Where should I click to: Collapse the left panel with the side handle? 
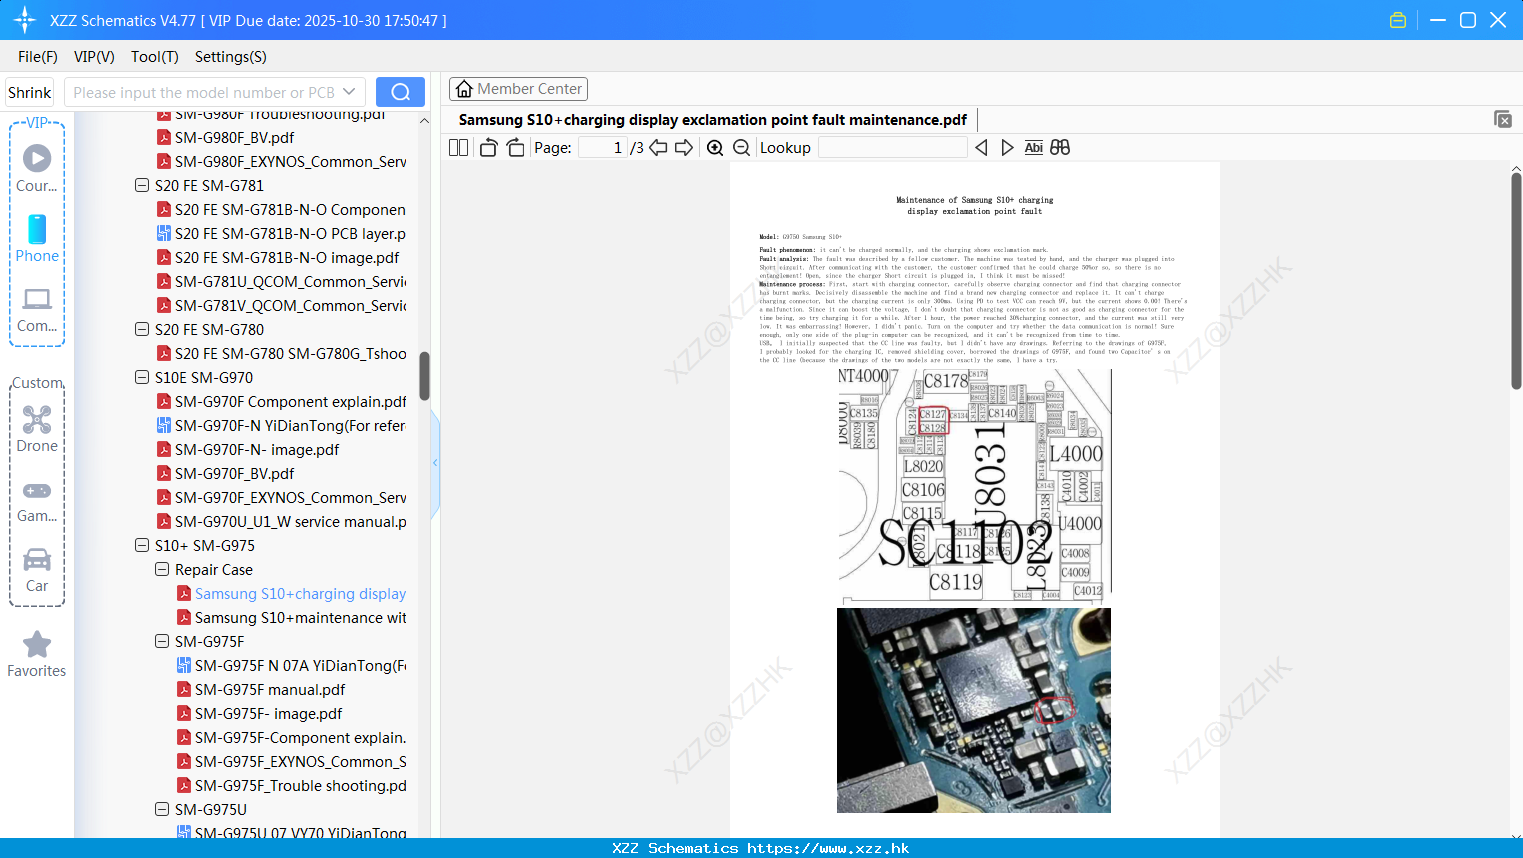point(435,462)
